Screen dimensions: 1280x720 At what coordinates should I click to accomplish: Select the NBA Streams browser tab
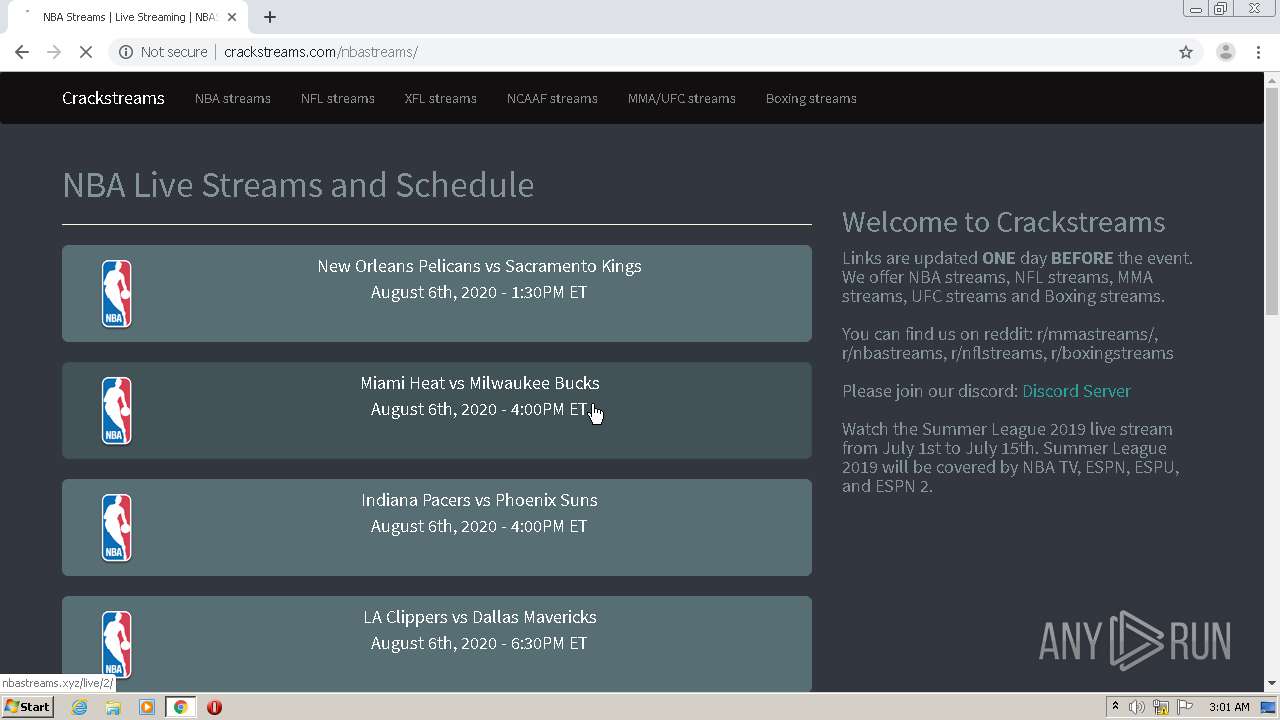click(x=128, y=17)
